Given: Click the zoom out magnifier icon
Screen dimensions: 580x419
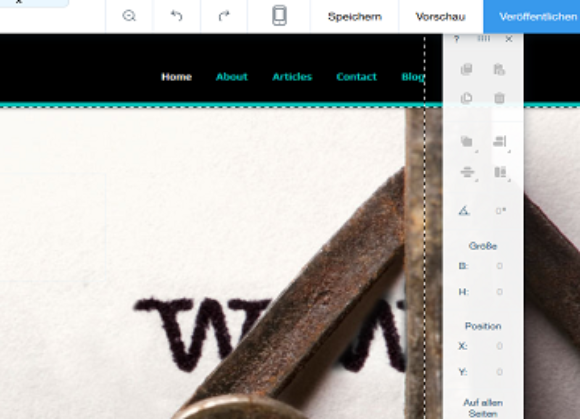Looking at the screenshot, I should coord(129,16).
